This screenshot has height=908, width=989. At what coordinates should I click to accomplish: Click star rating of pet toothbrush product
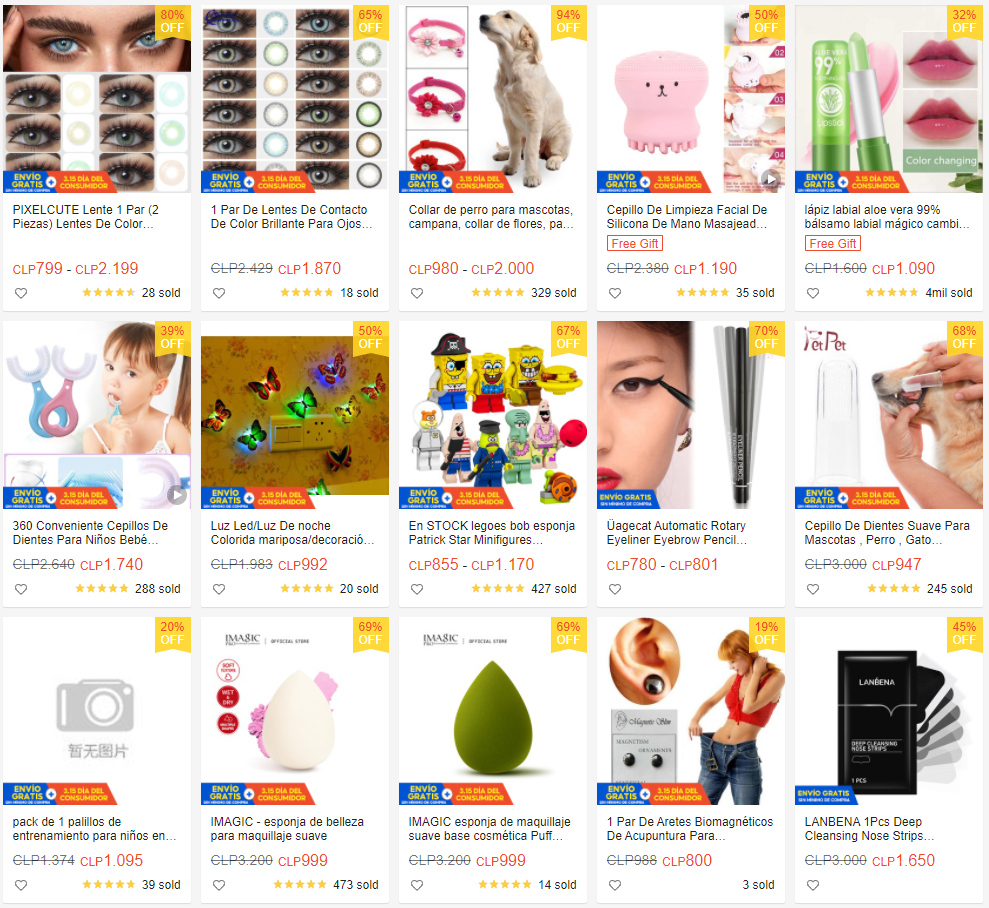pyautogui.click(x=893, y=589)
